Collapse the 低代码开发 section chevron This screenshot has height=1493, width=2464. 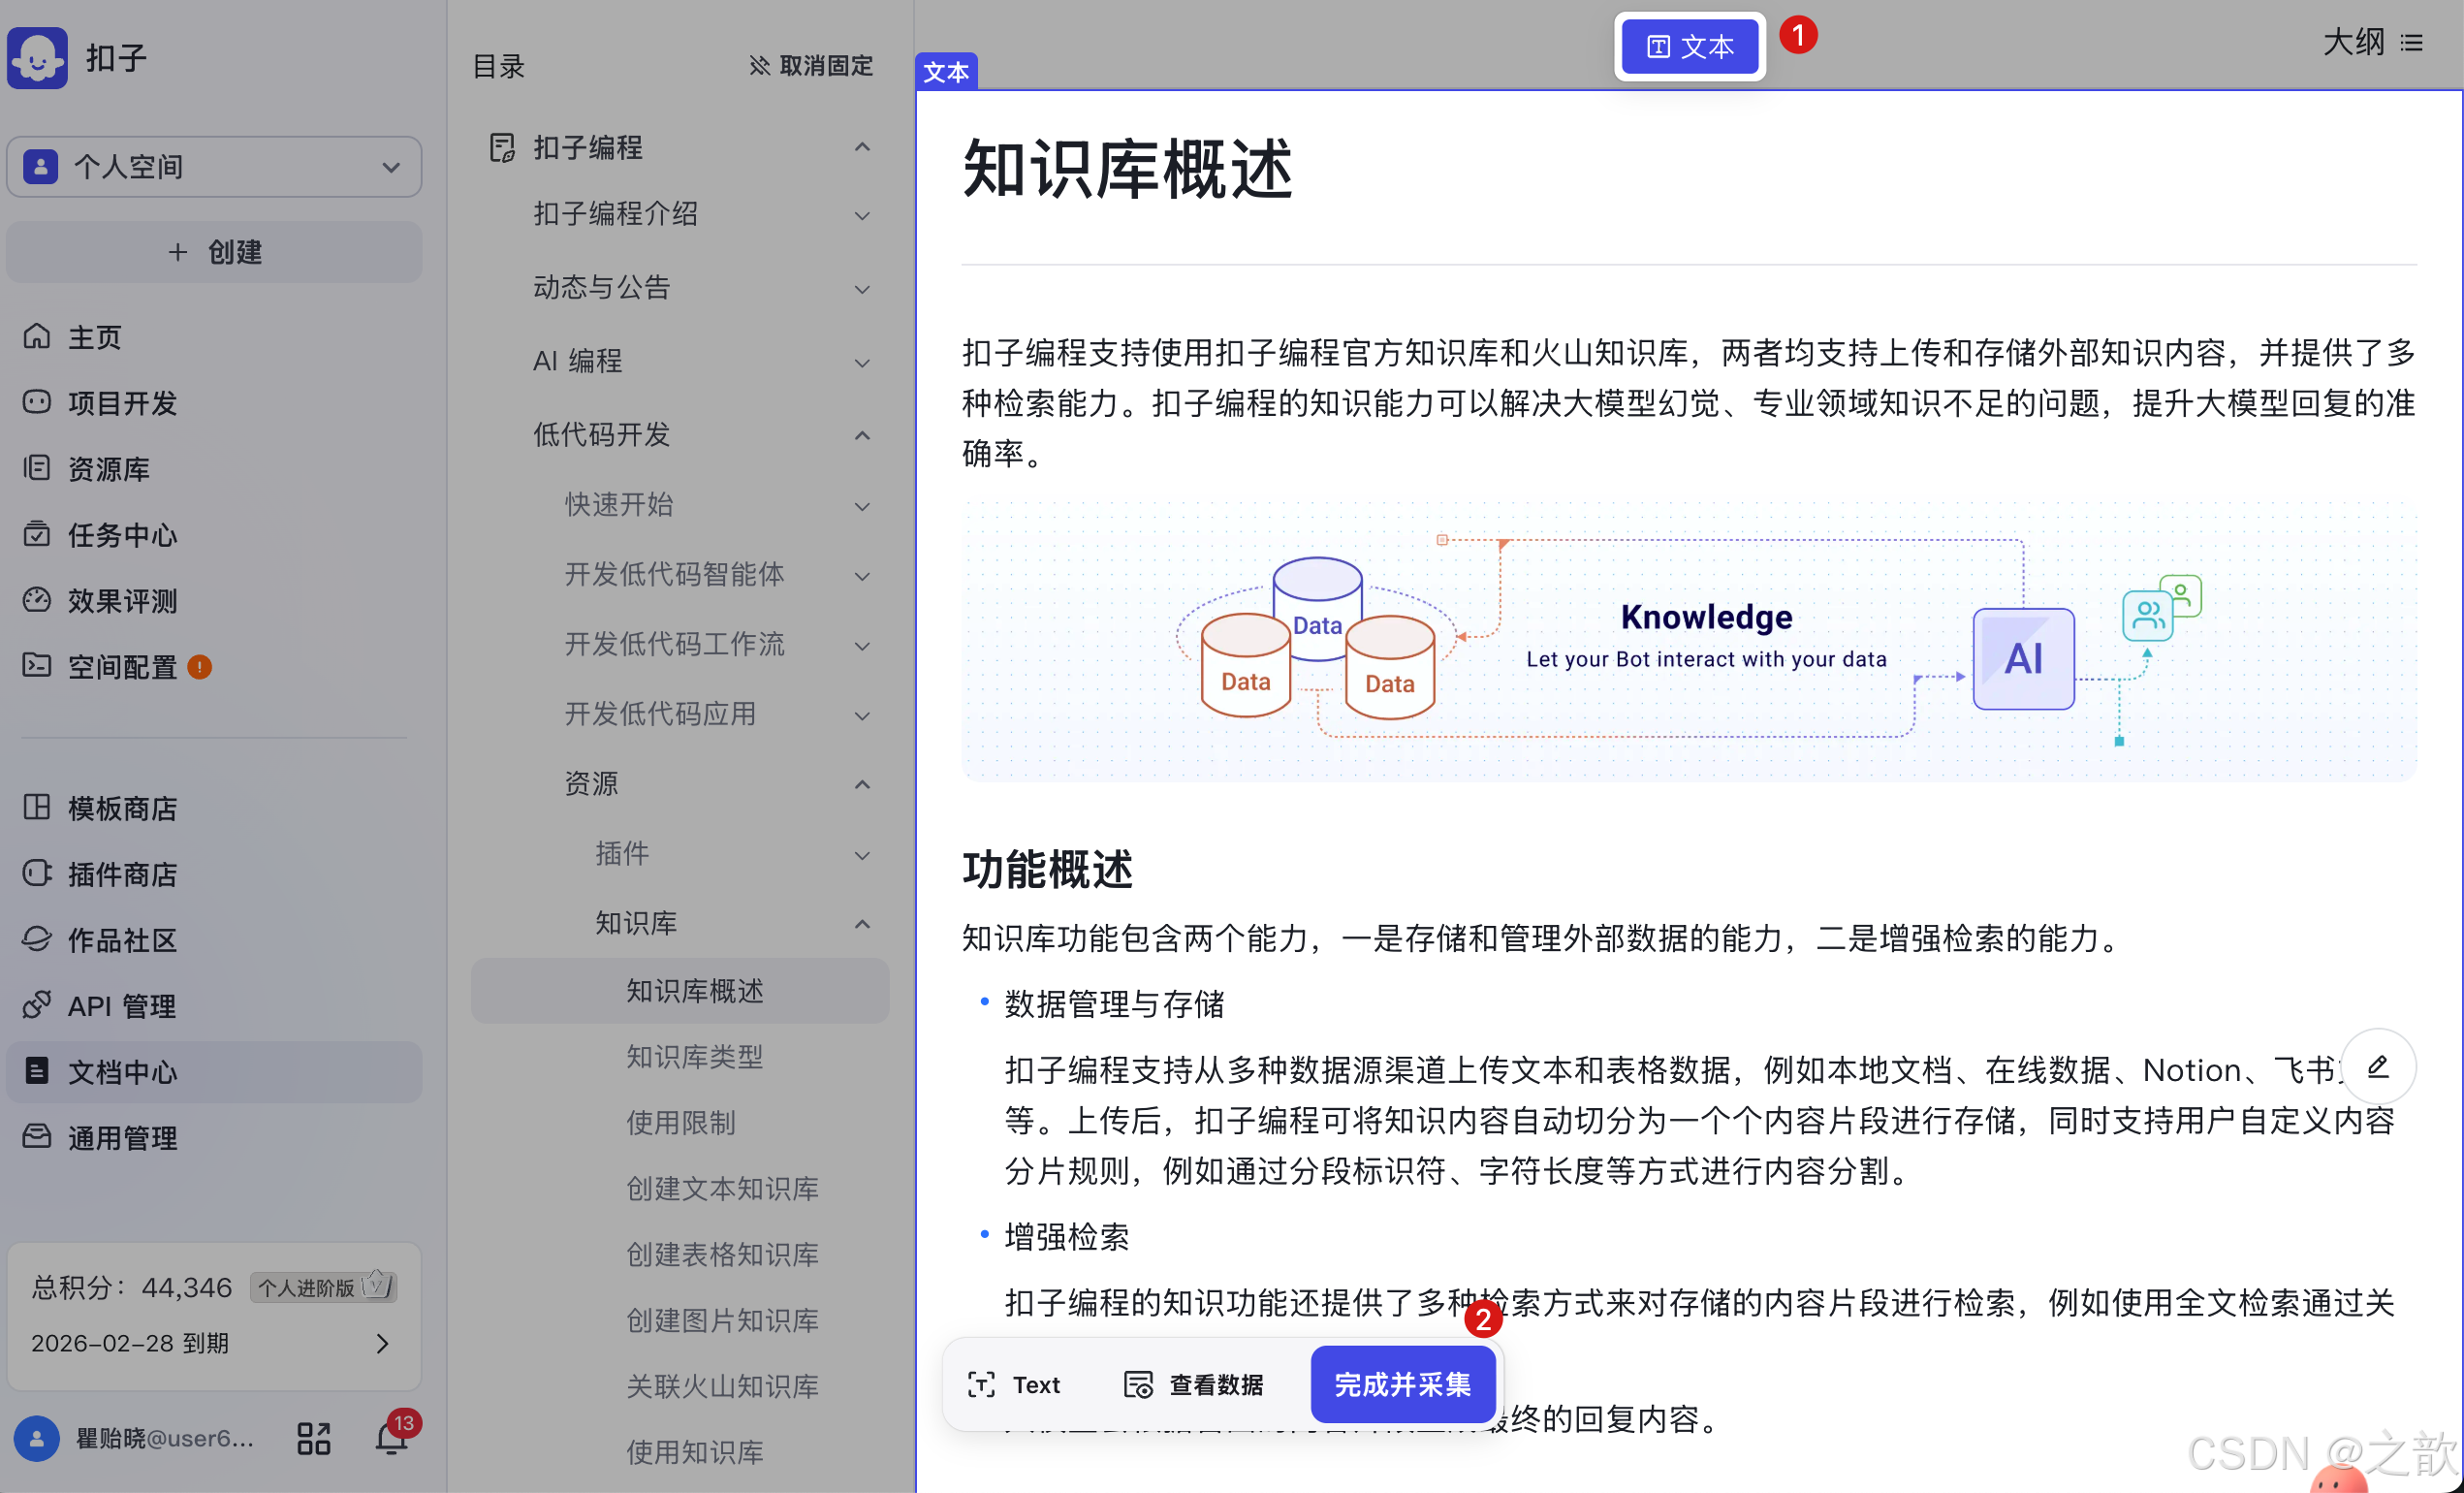click(862, 435)
